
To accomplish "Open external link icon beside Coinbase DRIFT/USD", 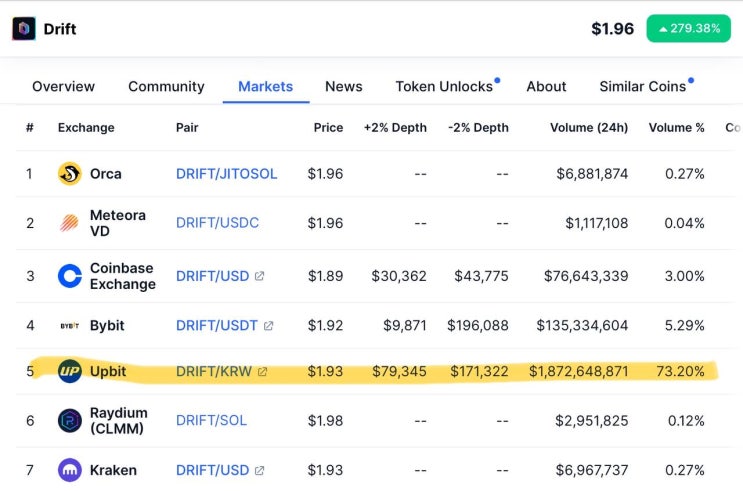I will [259, 276].
